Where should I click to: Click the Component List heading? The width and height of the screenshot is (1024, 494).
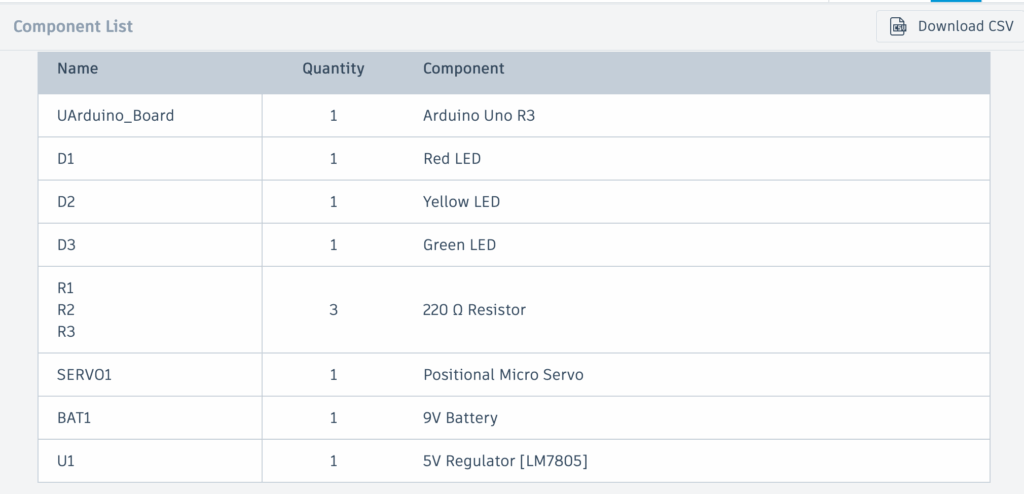click(x=73, y=26)
